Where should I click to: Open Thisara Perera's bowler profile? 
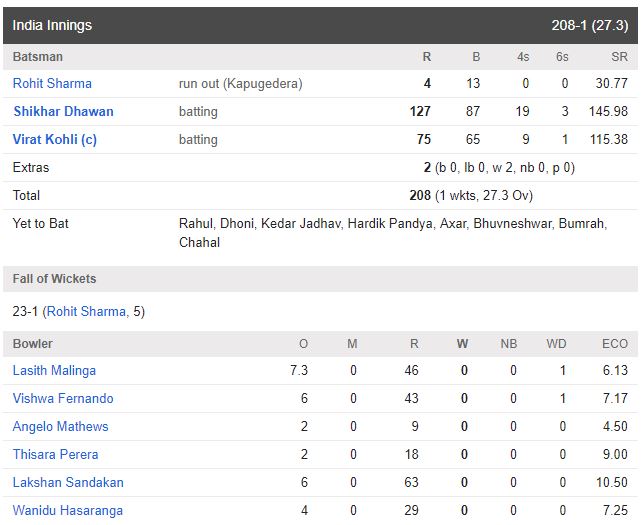(x=56, y=455)
